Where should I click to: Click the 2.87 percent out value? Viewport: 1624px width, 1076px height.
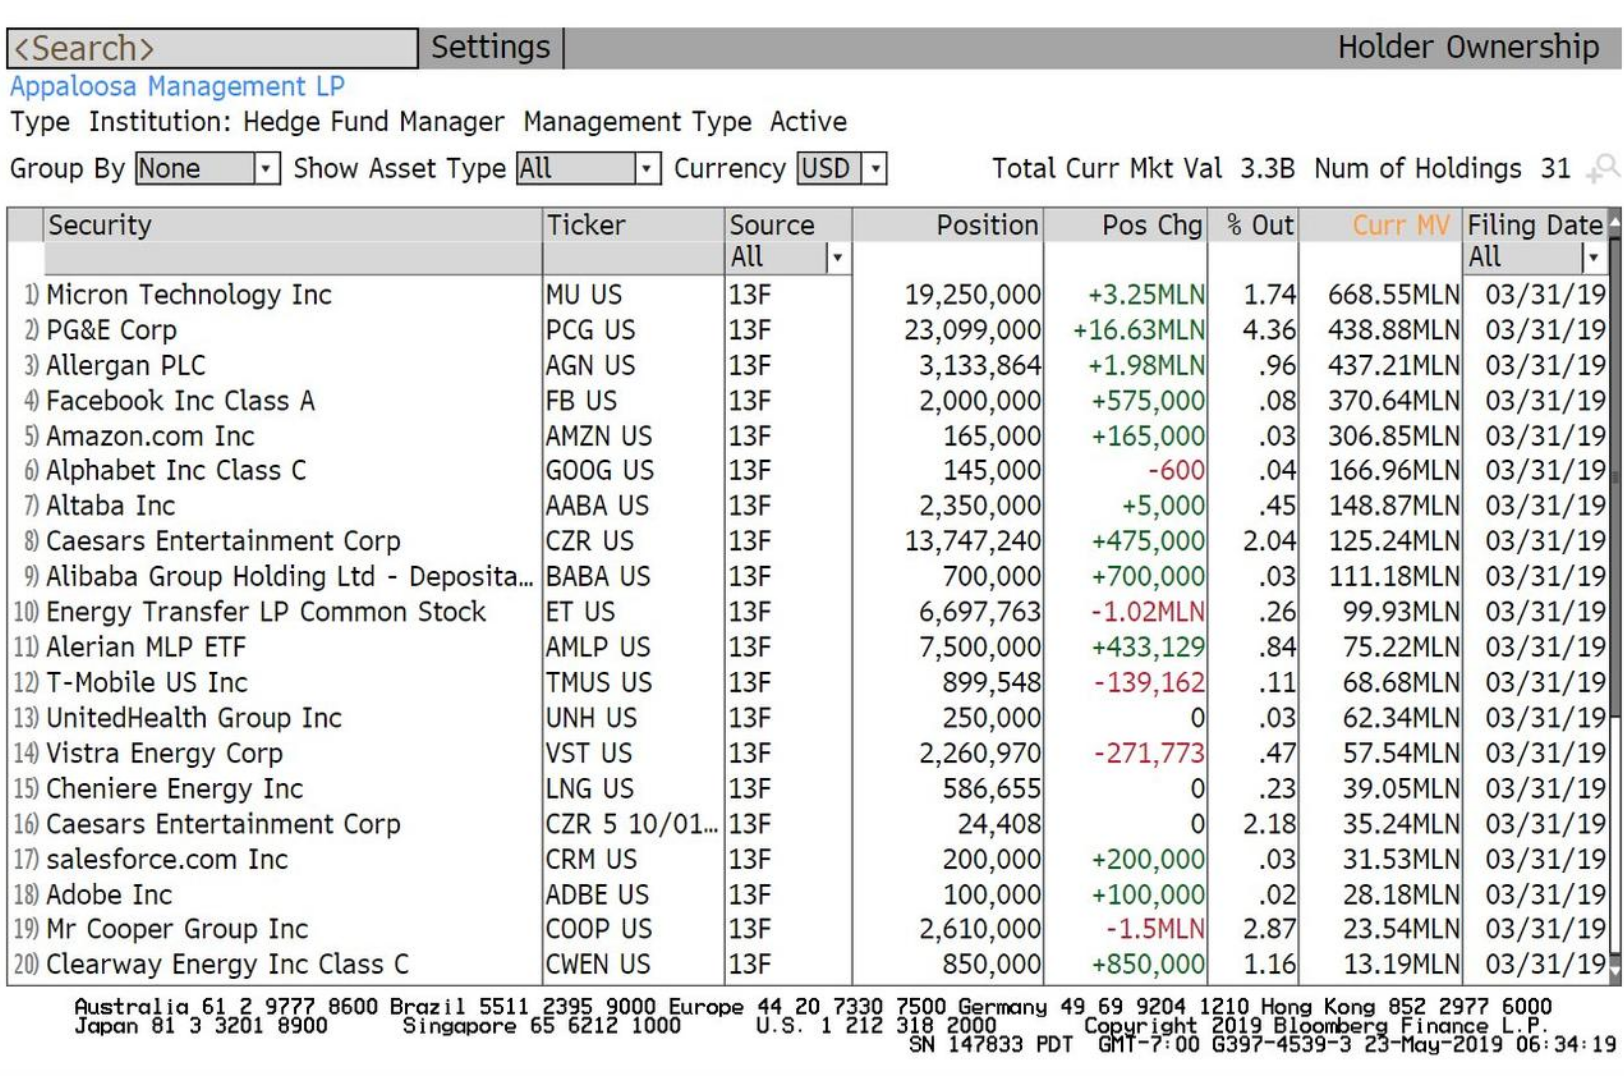pyautogui.click(x=1269, y=929)
